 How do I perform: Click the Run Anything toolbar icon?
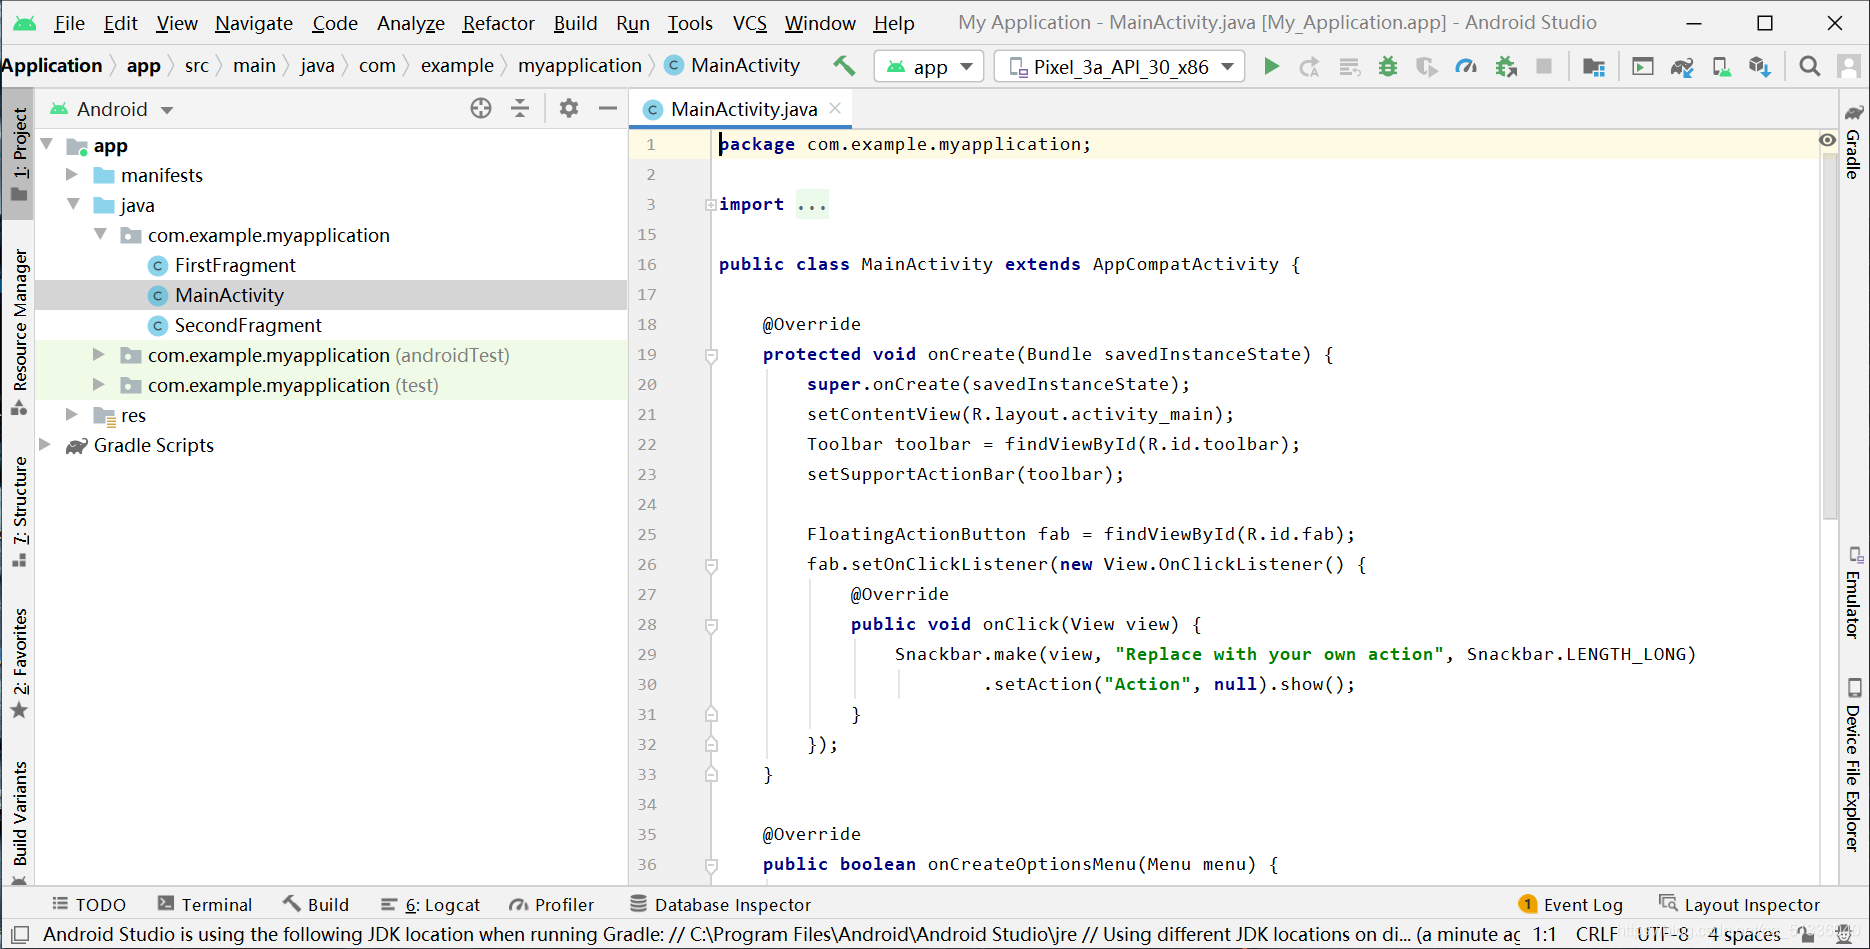point(1642,66)
